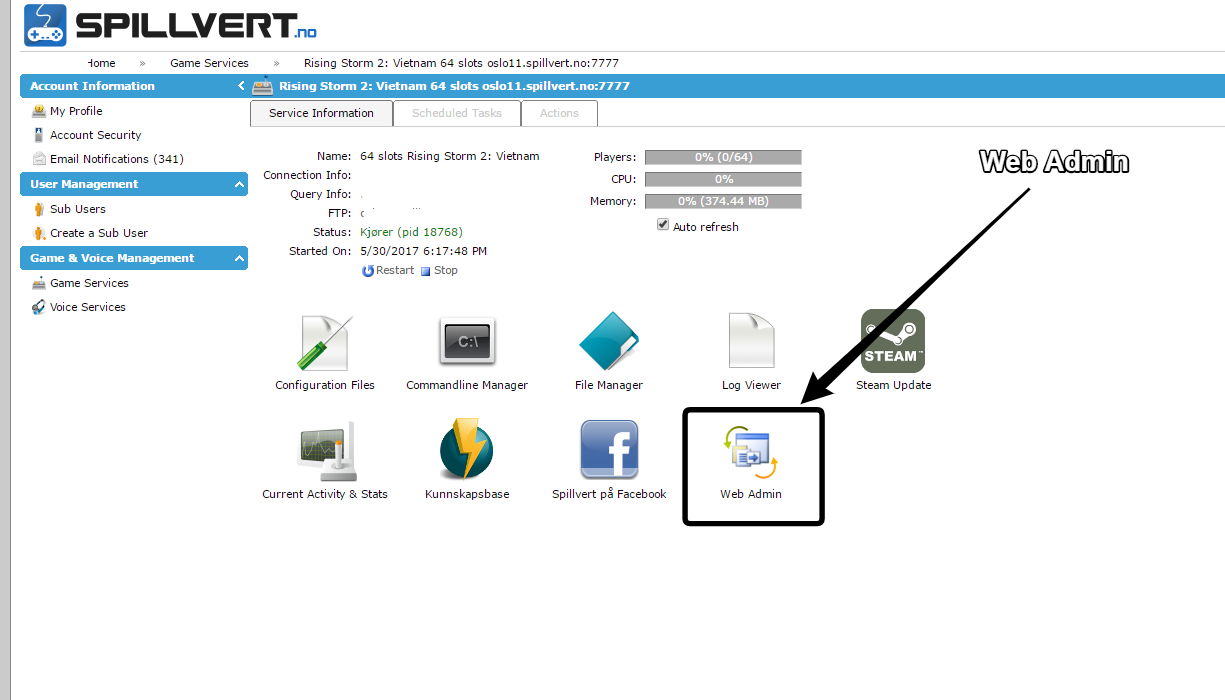
Task: Click the Account Security sidebar link
Action: 95,135
